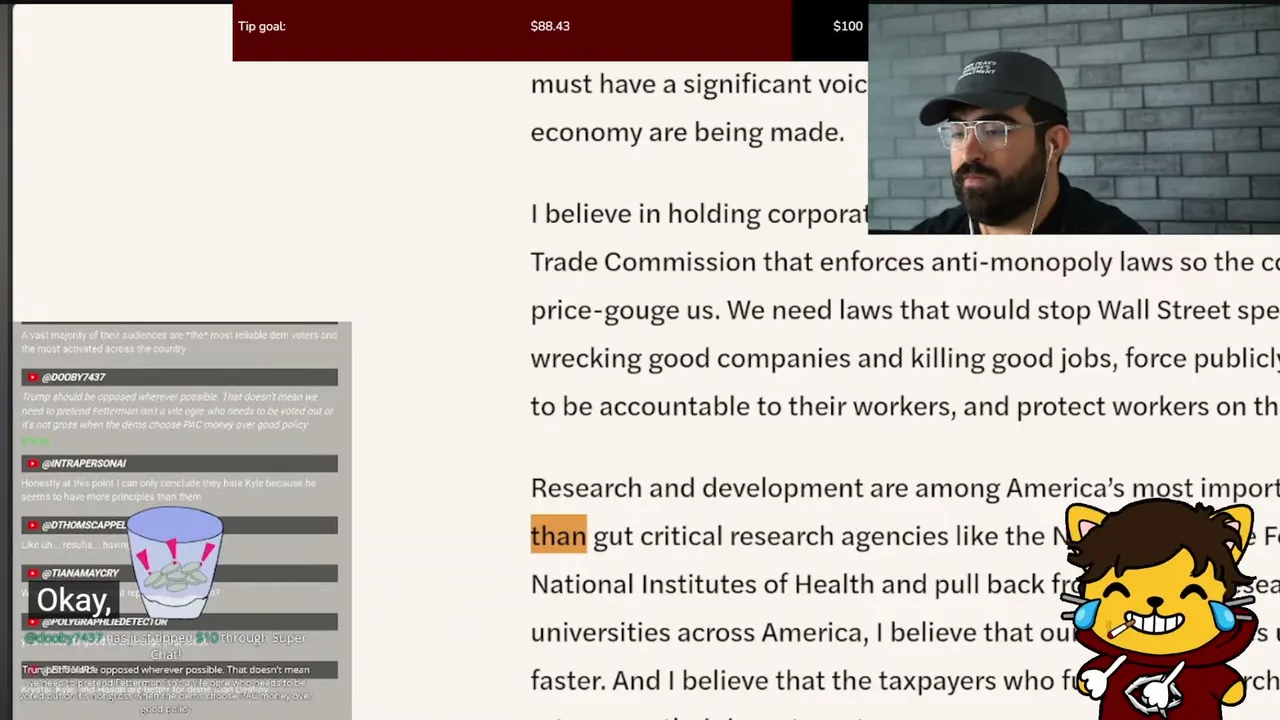Image resolution: width=1280 pixels, height=720 pixels.
Task: Click @INTRAPERSONAI's 'Honestly at this point' message
Action: tap(168, 490)
